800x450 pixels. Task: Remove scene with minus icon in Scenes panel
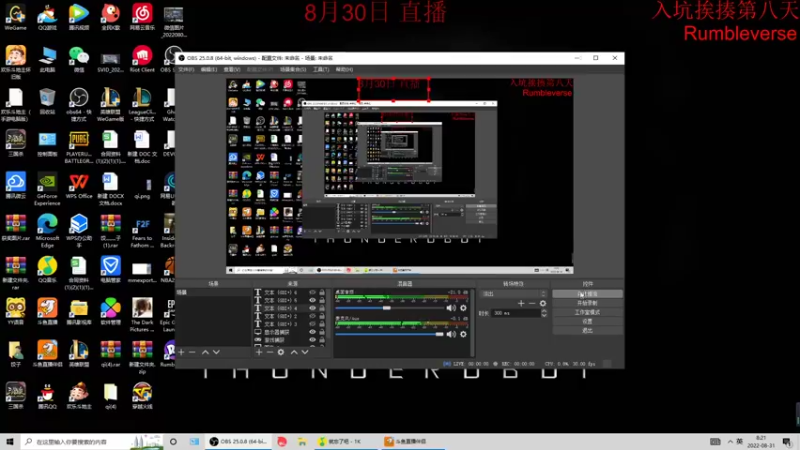(x=192, y=352)
